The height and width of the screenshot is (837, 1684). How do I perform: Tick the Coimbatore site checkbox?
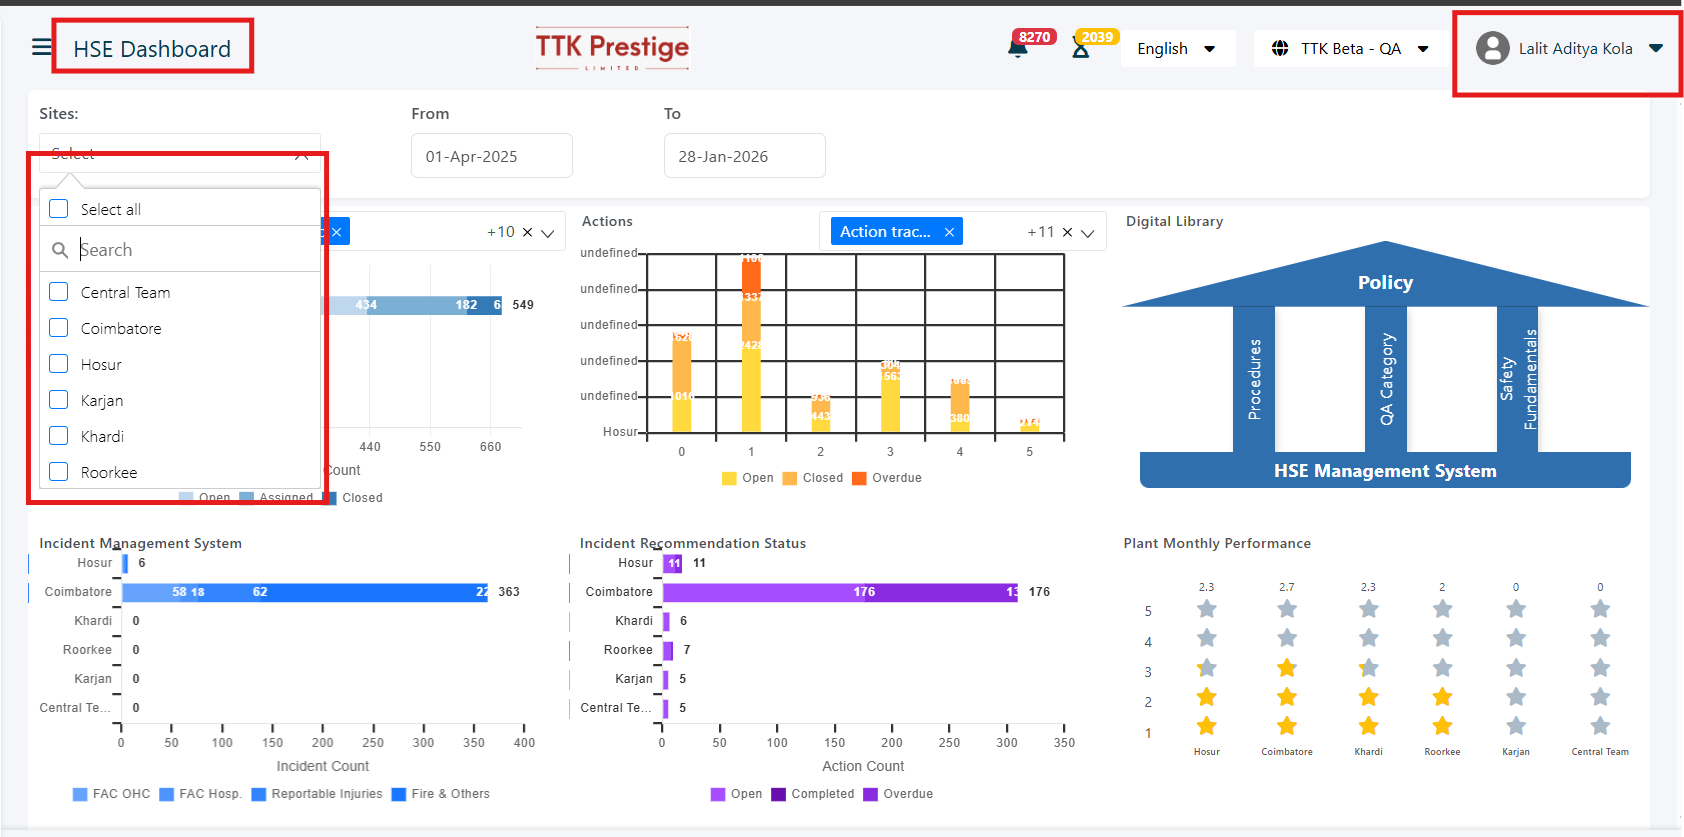pyautogui.click(x=59, y=328)
